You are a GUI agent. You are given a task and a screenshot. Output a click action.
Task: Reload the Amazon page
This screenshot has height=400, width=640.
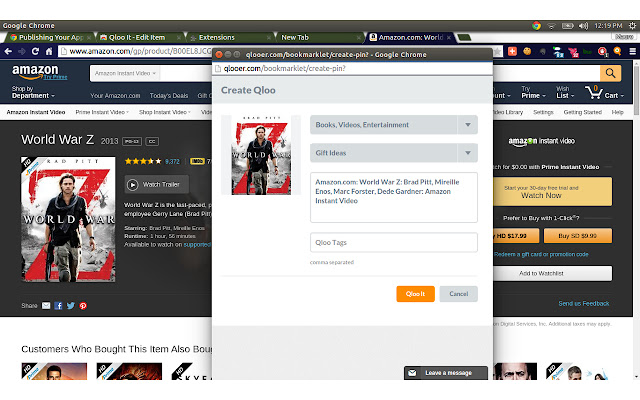[x=35, y=51]
